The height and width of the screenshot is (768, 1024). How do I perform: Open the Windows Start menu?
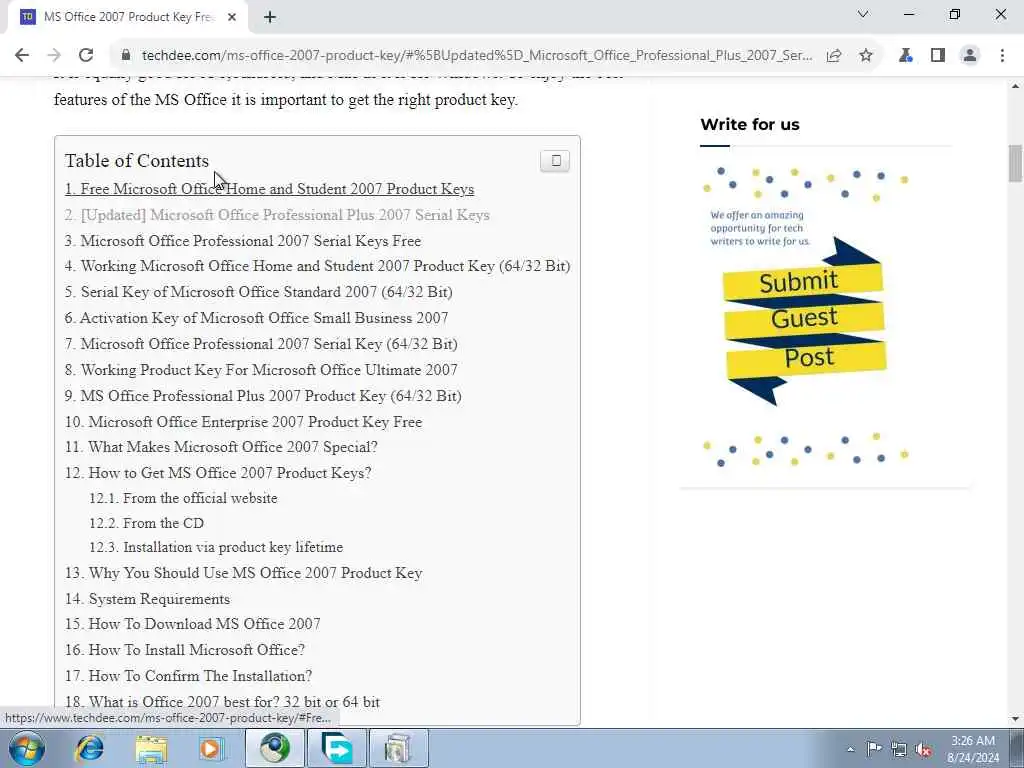coord(27,748)
